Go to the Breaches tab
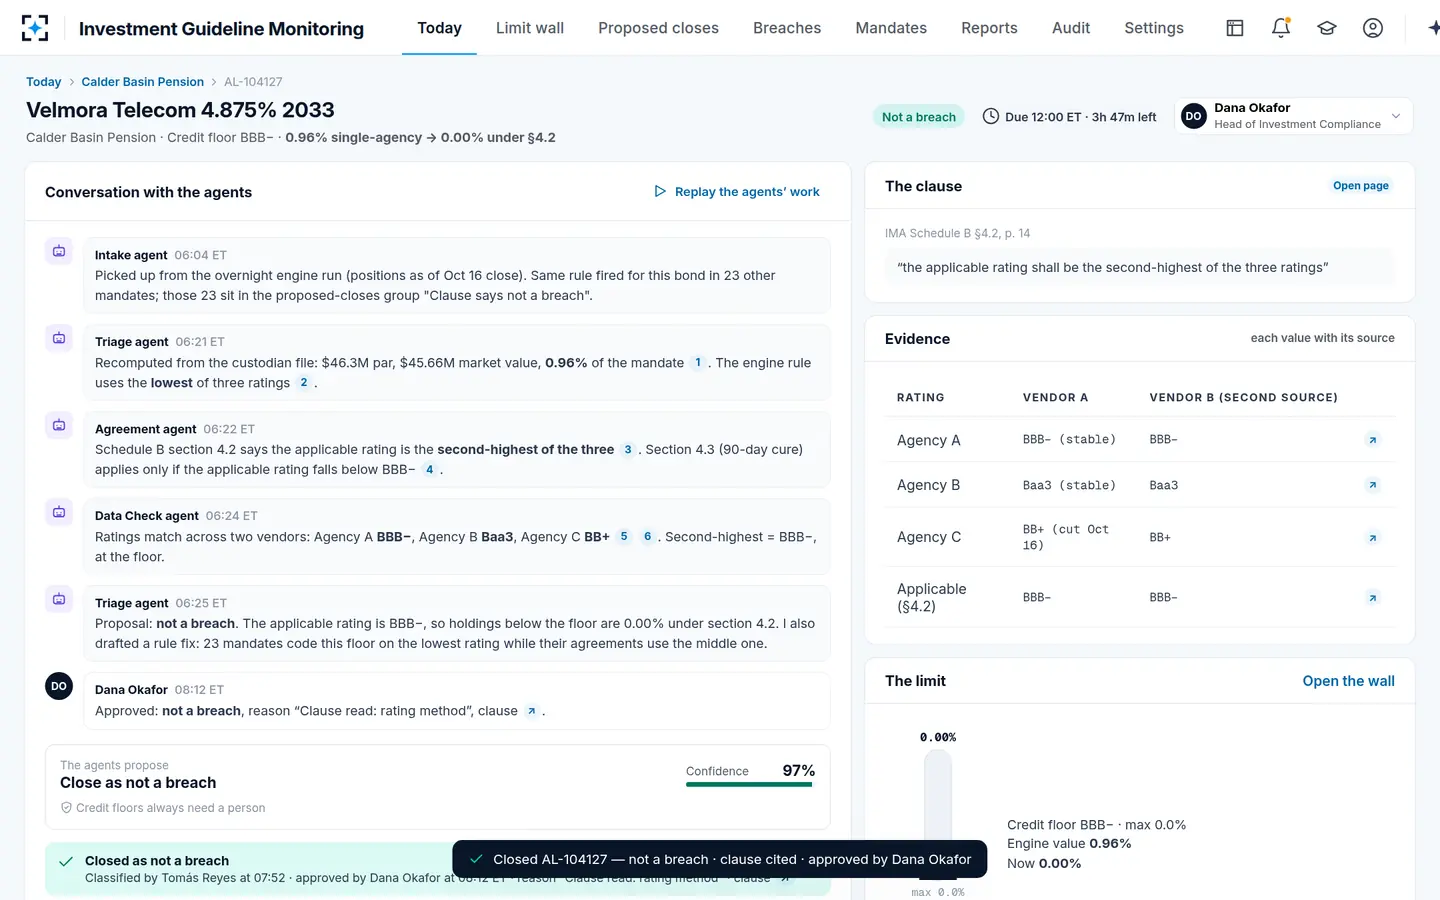Screen dimensions: 1440x900 point(787,28)
